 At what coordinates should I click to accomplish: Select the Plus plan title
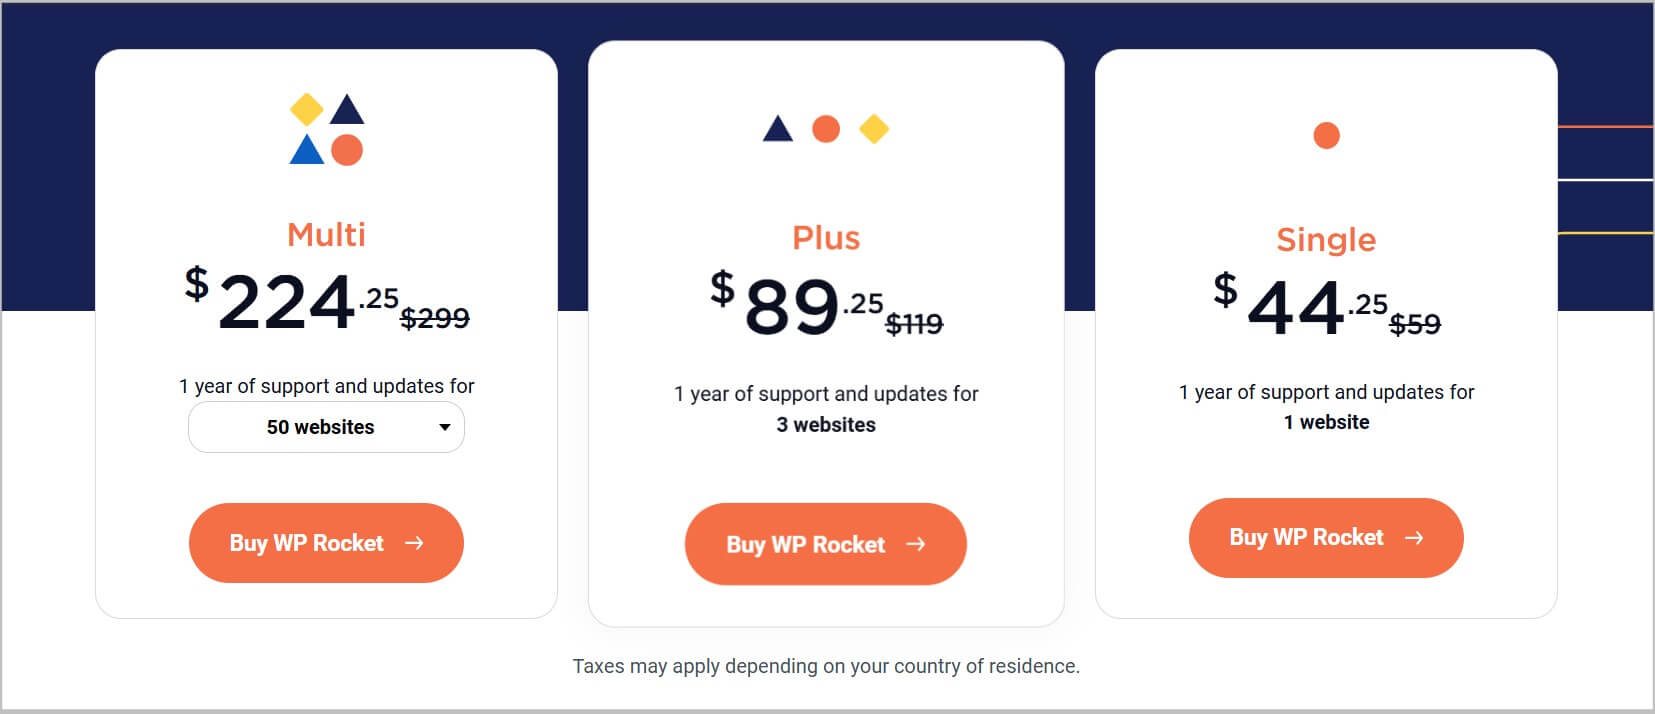click(x=826, y=238)
